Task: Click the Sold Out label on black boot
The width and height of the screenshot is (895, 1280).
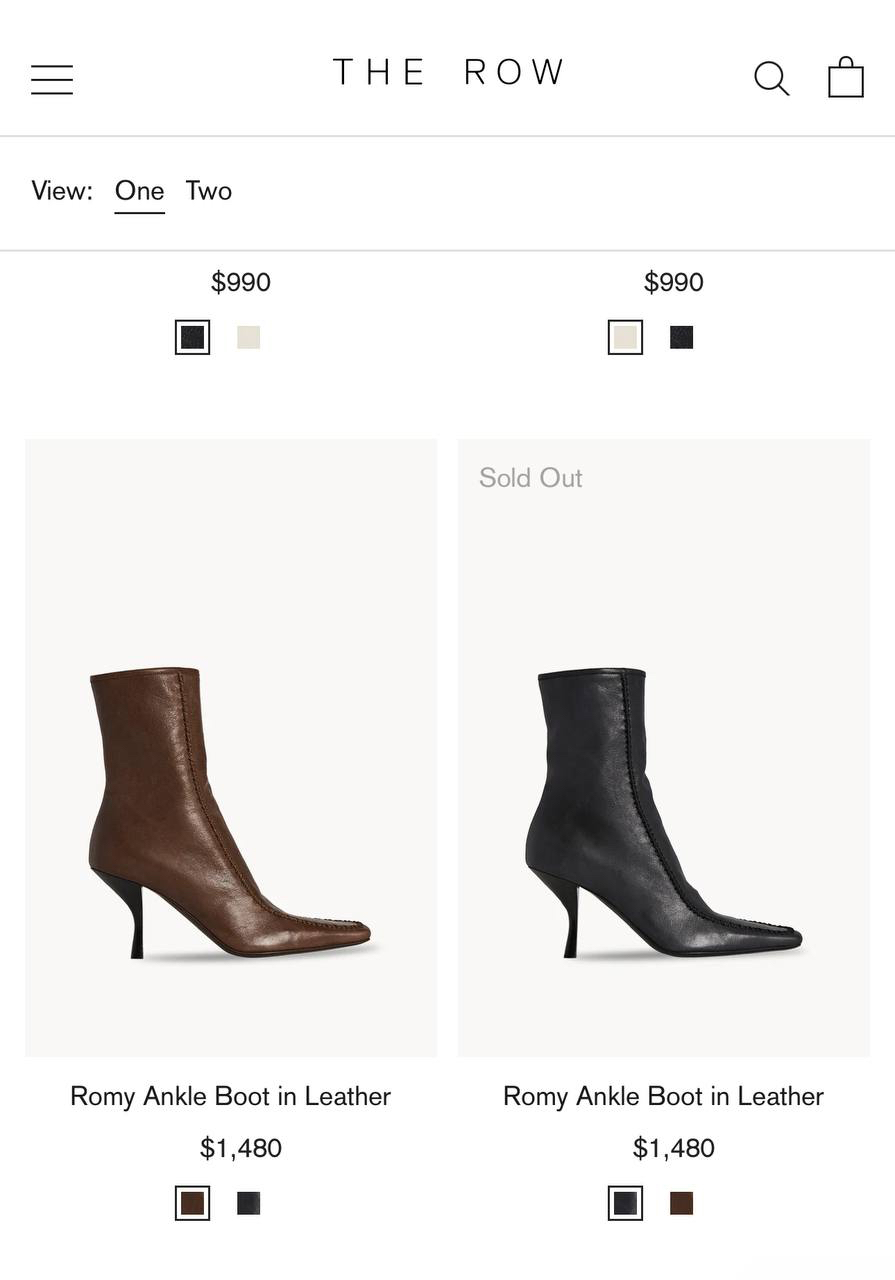Action: pyautogui.click(x=530, y=478)
